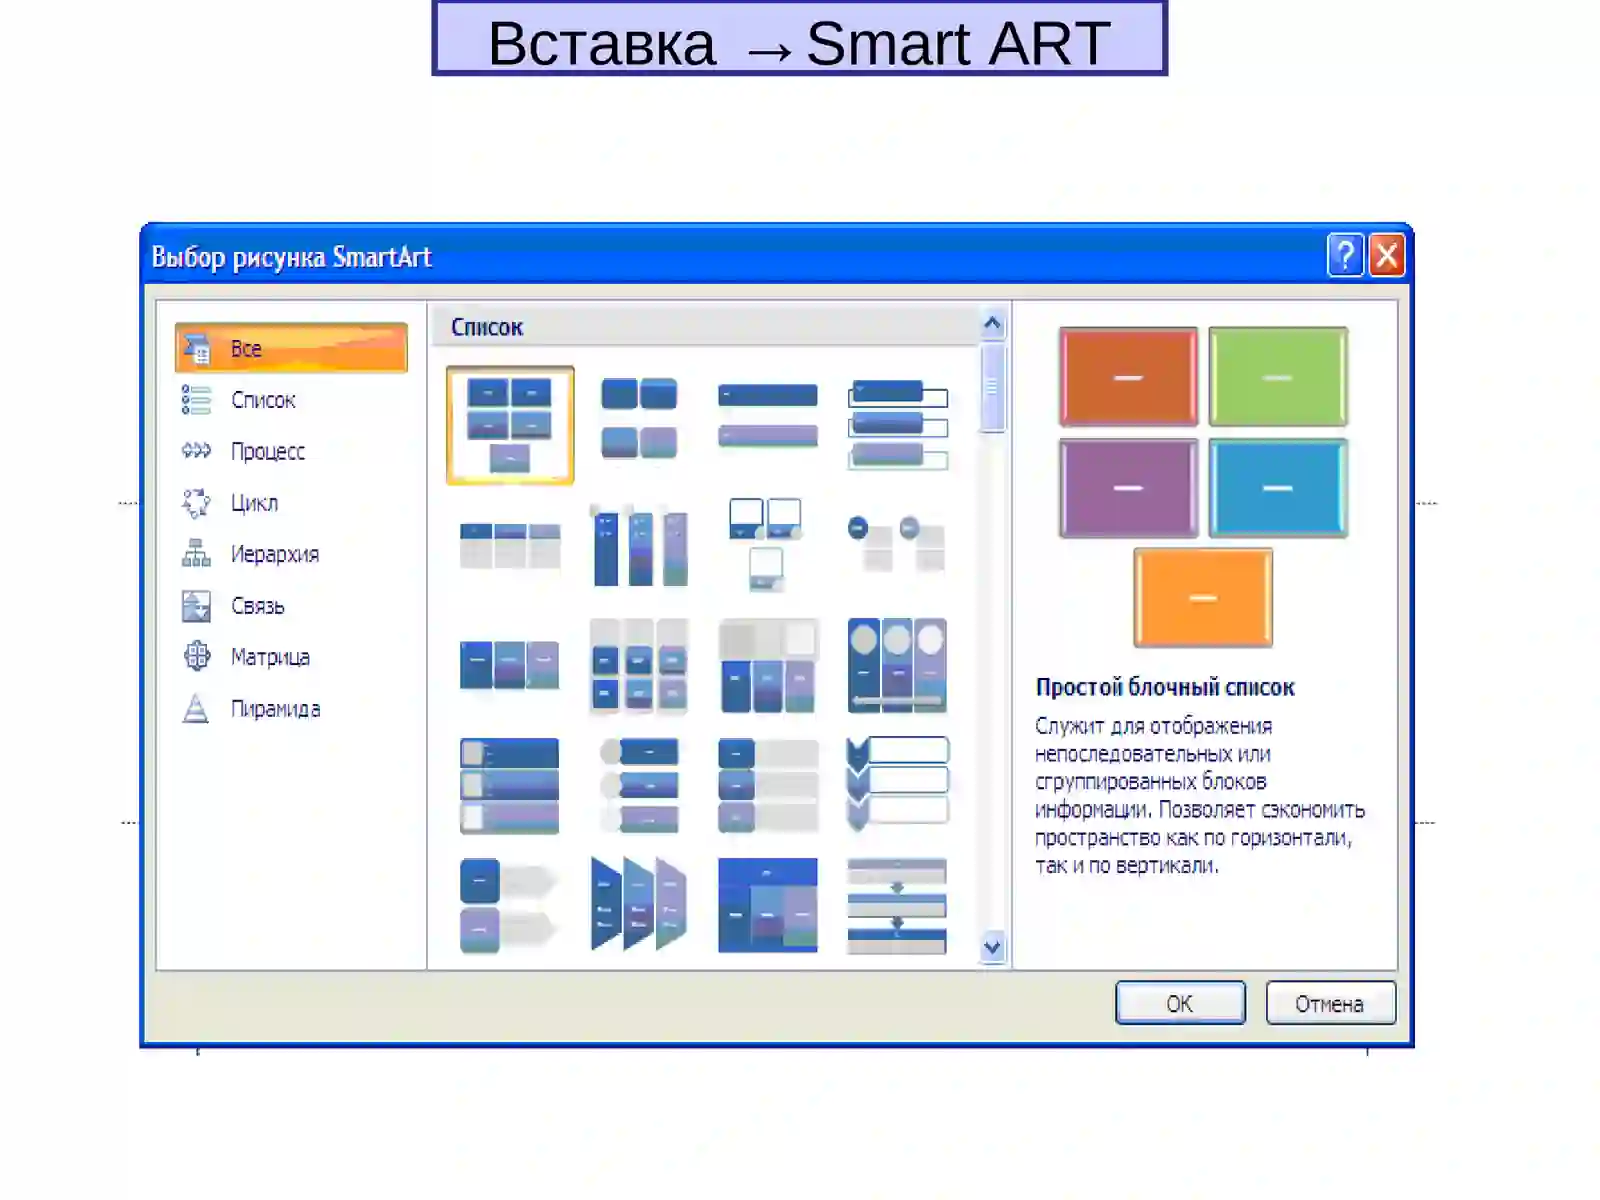This screenshot has height=1200, width=1600.
Task: Click the vertical scrollbar thumb
Action: point(992,389)
